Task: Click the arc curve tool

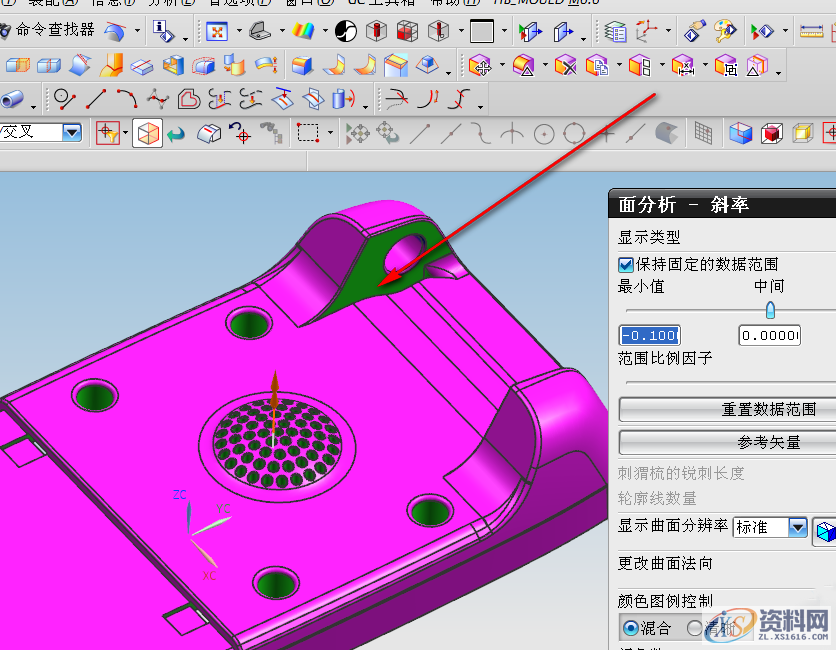Action: point(127,99)
